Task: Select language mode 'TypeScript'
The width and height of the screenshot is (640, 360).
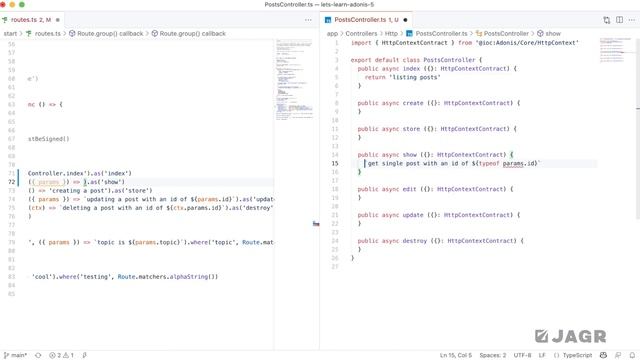Action: point(577,355)
